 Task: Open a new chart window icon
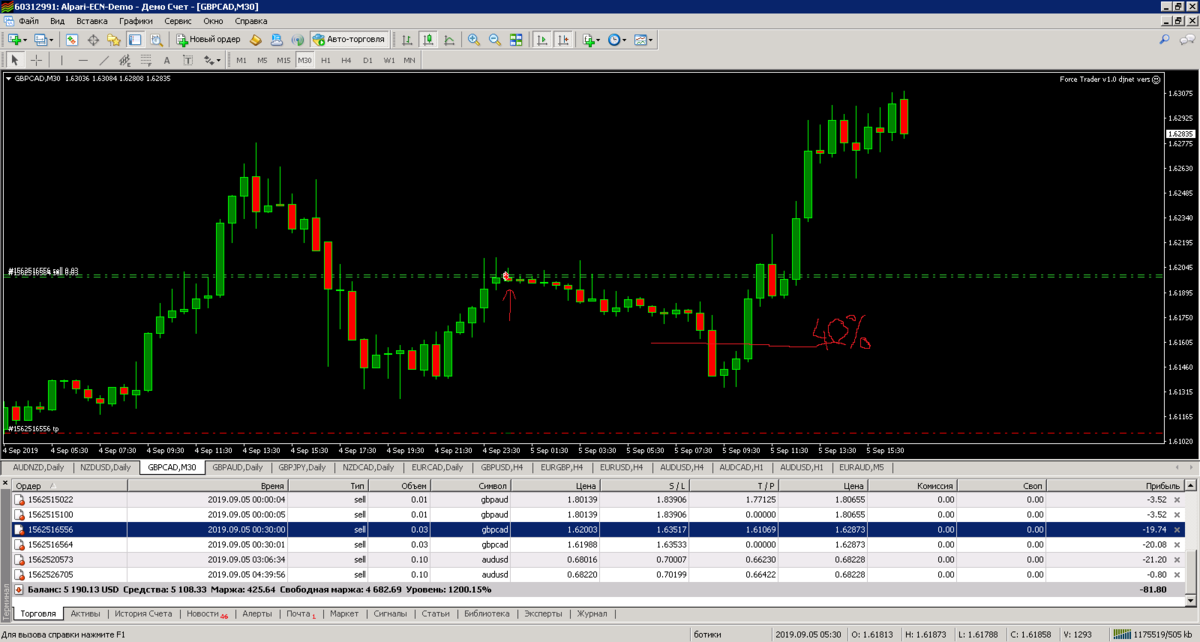(14, 40)
